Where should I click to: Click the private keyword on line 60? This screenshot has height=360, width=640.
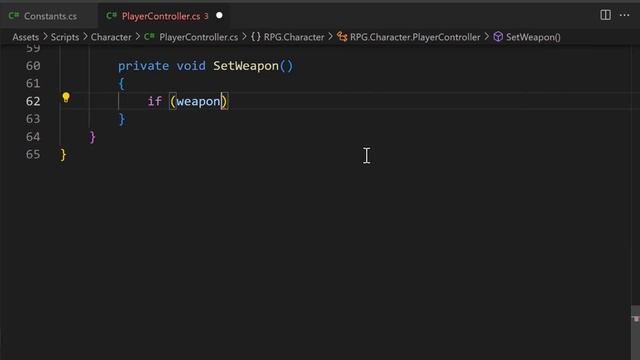pyautogui.click(x=143, y=66)
